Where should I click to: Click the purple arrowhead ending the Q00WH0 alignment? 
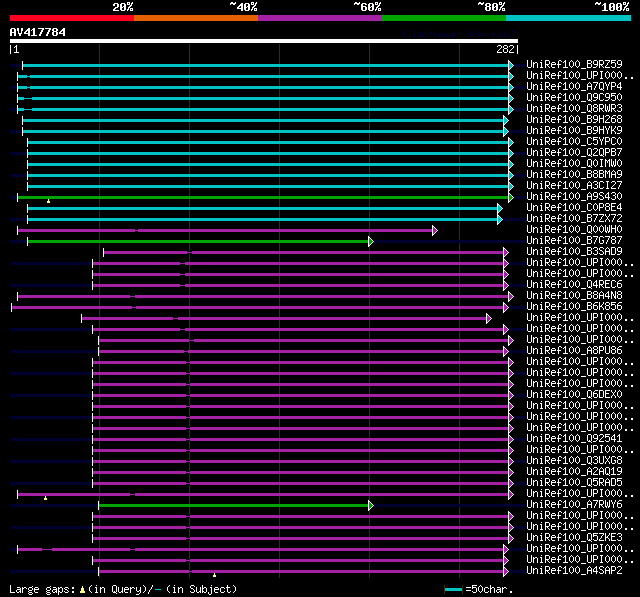pos(435,231)
